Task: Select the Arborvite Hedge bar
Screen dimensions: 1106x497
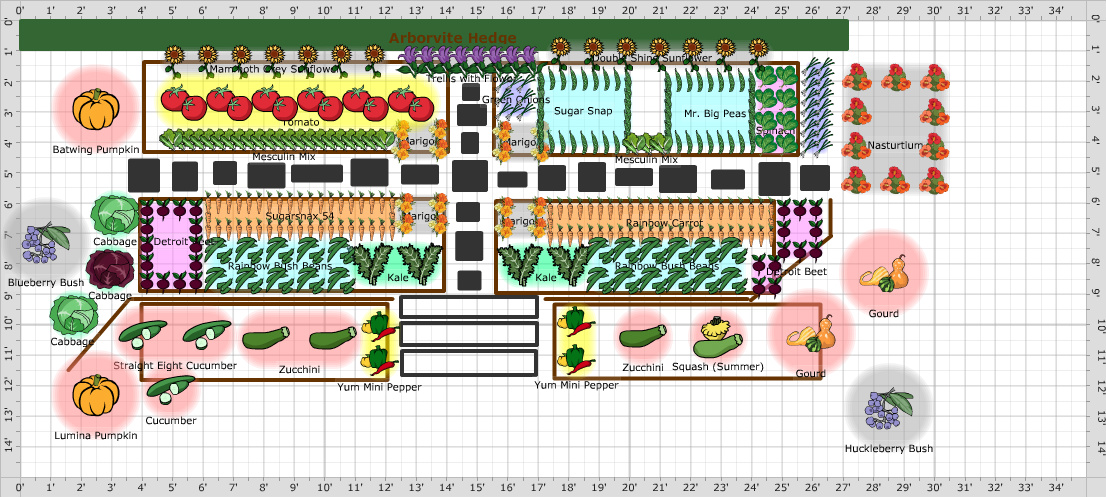Action: [433, 35]
